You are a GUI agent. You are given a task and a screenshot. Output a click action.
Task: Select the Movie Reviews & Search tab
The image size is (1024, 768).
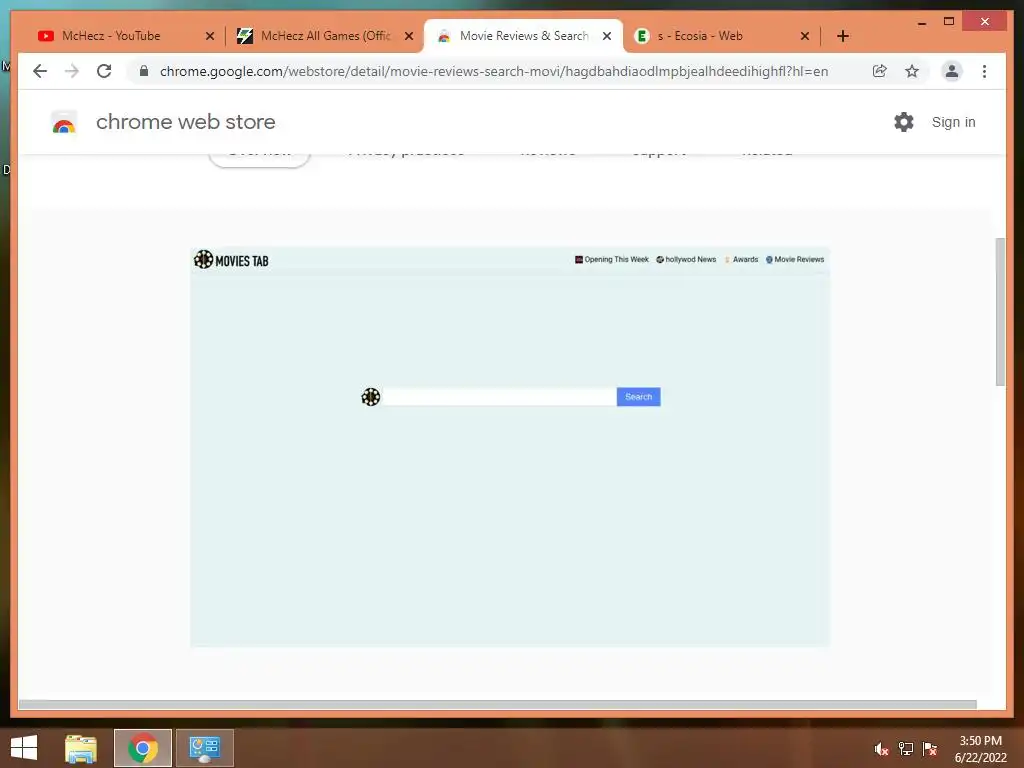(x=522, y=36)
